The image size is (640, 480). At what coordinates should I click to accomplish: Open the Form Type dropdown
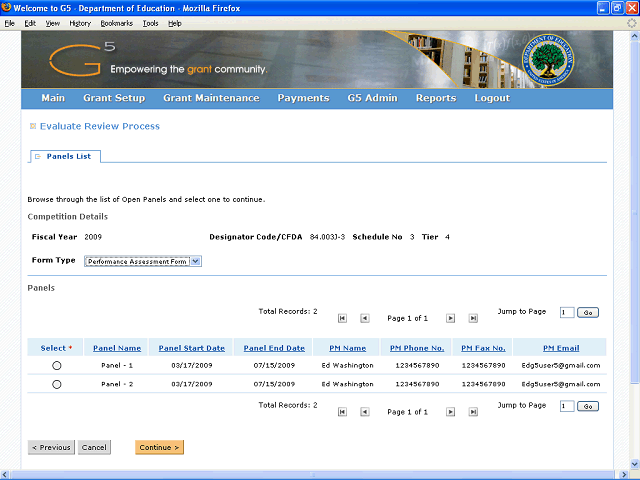pyautogui.click(x=196, y=261)
